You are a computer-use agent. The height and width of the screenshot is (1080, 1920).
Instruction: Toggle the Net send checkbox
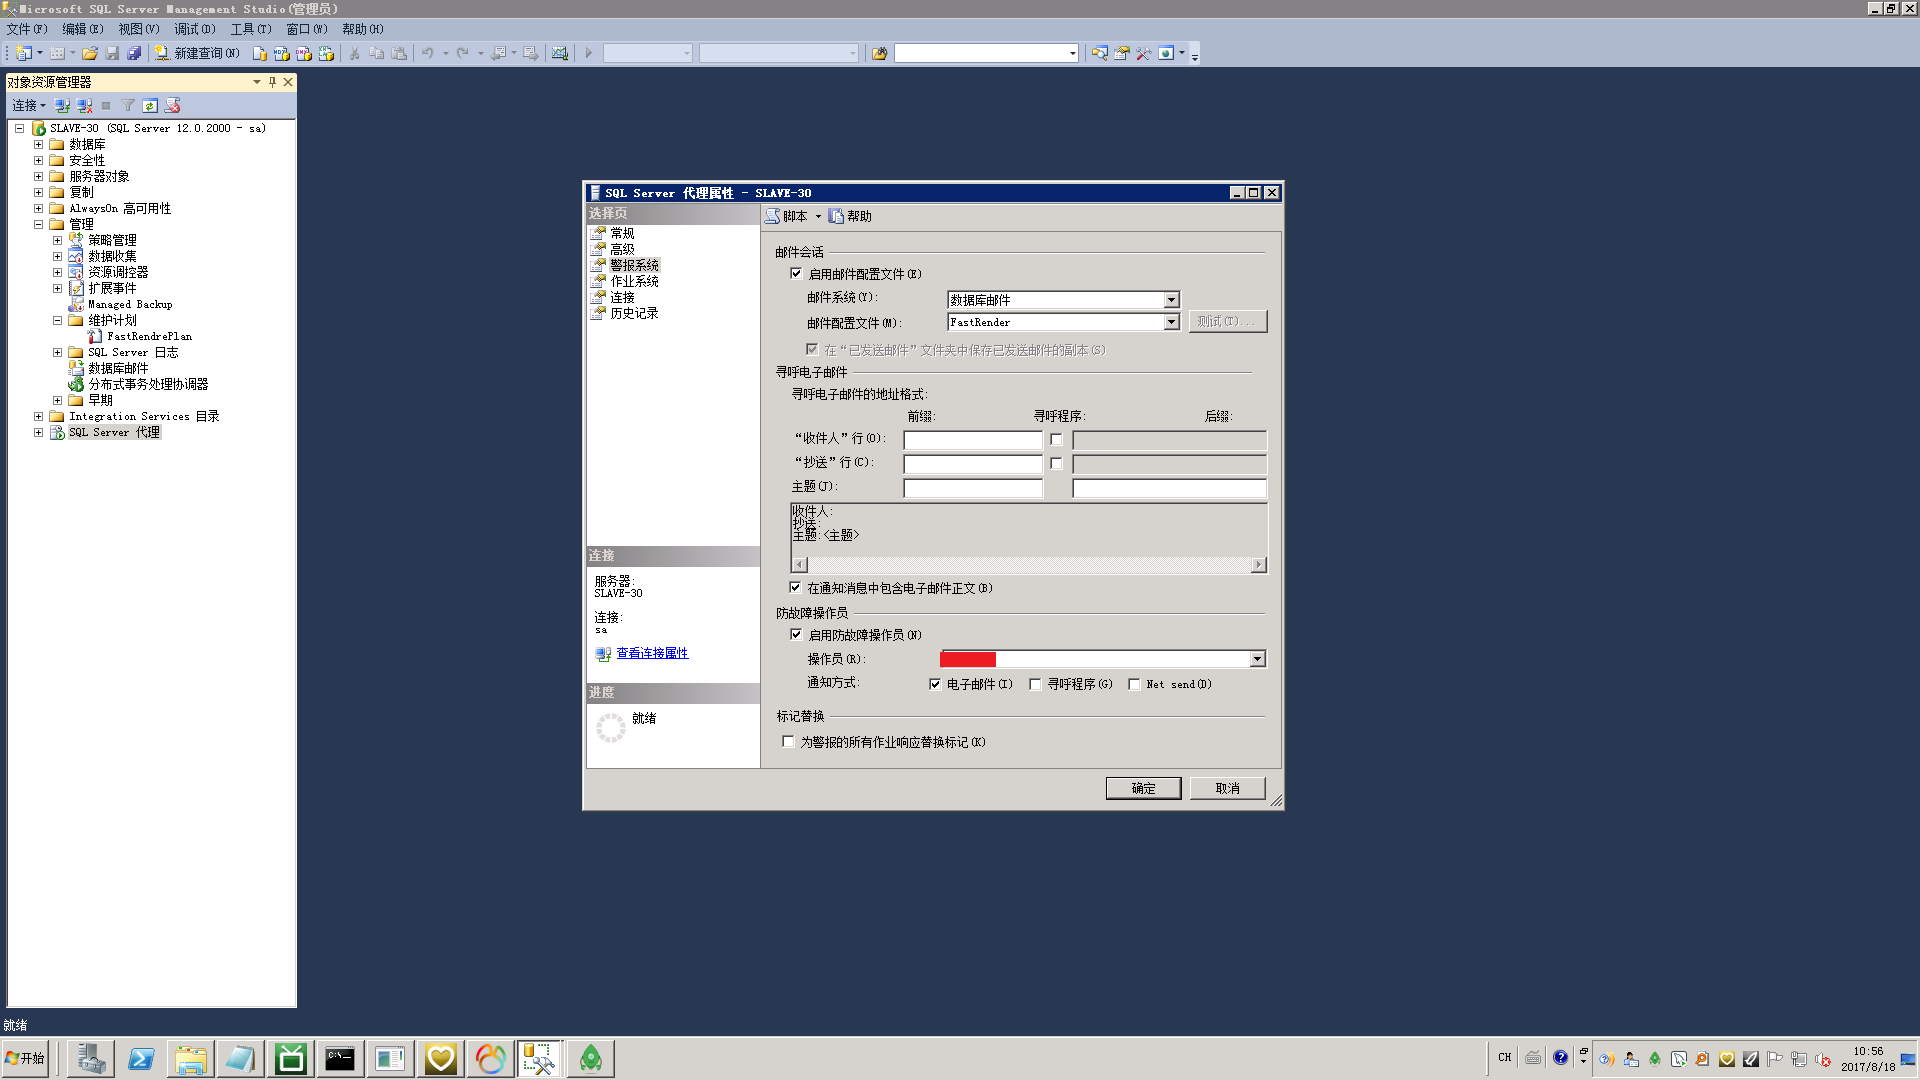1134,684
